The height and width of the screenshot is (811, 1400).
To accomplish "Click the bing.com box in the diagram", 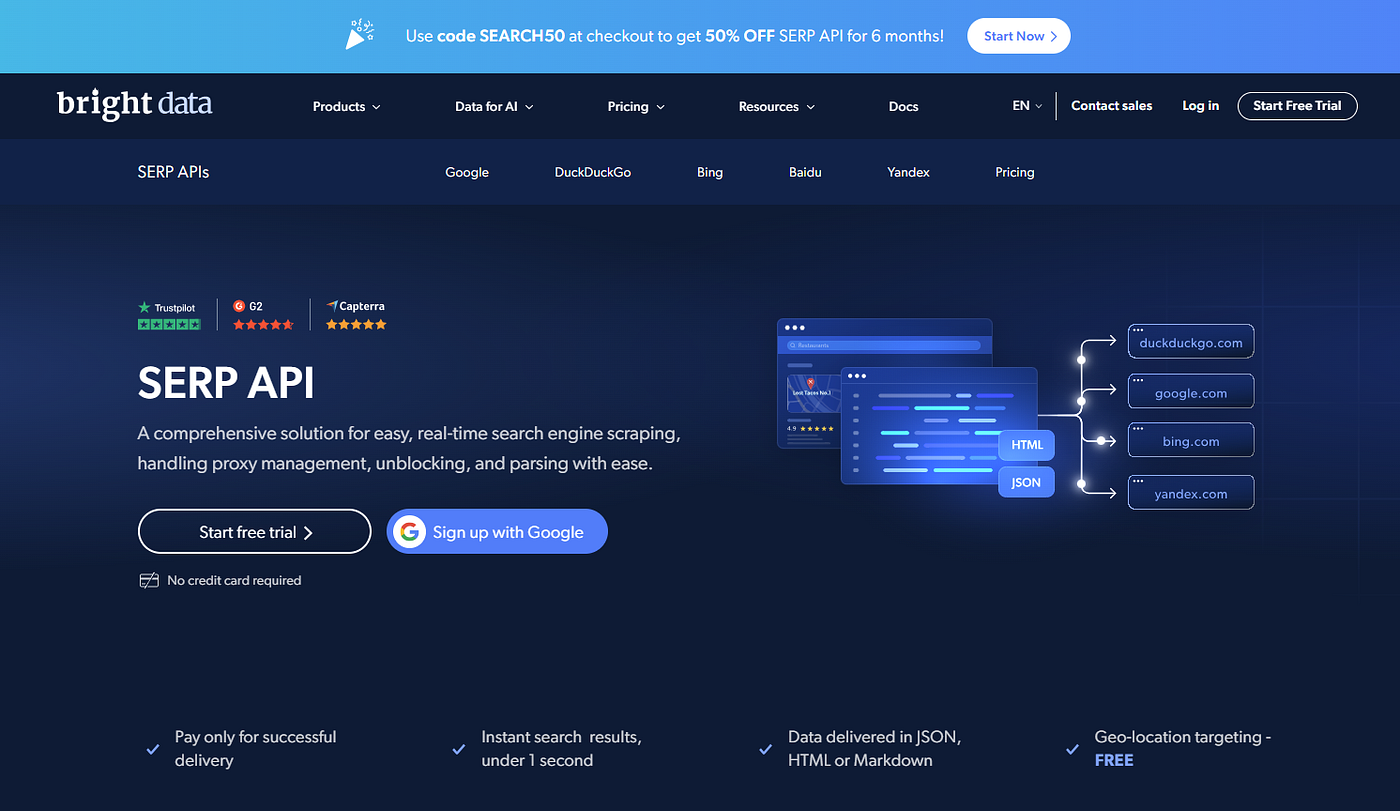I will (x=1191, y=440).
